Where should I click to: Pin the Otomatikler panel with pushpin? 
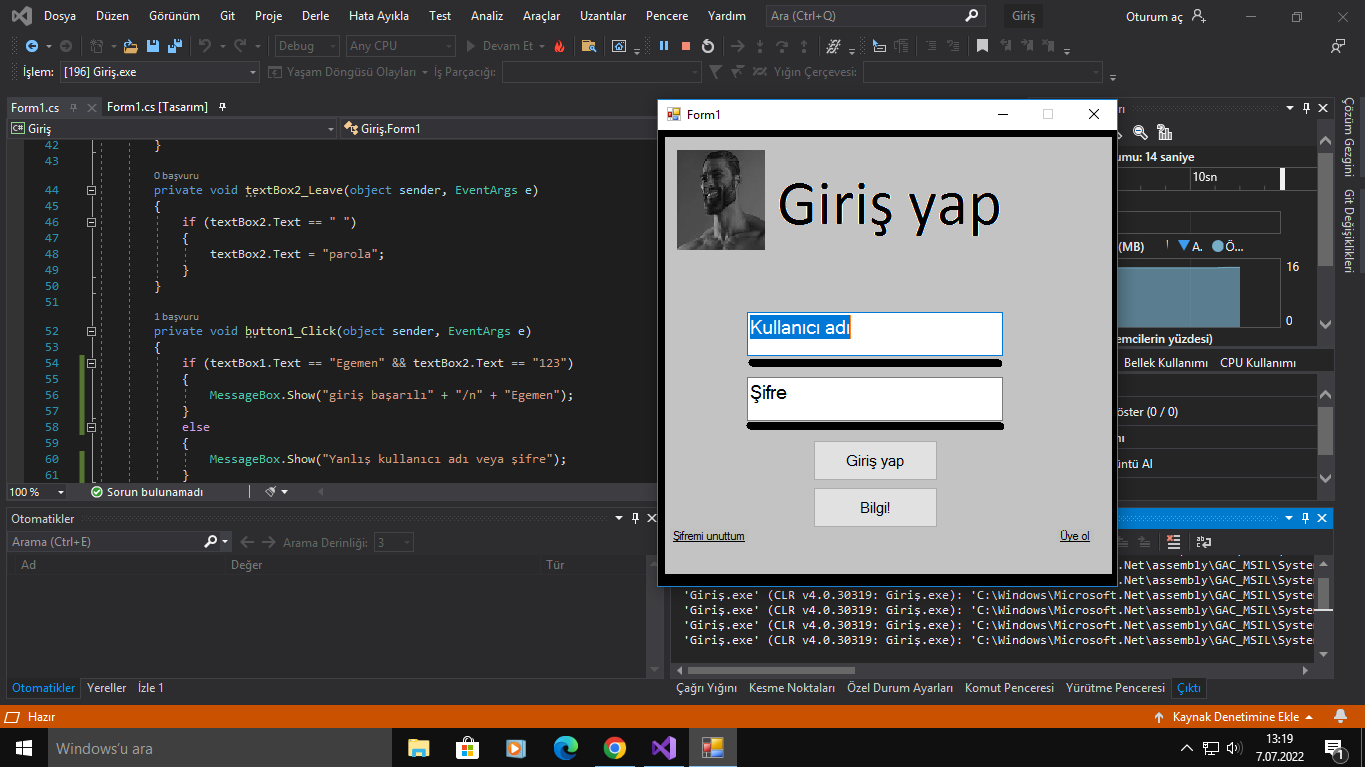pos(635,518)
